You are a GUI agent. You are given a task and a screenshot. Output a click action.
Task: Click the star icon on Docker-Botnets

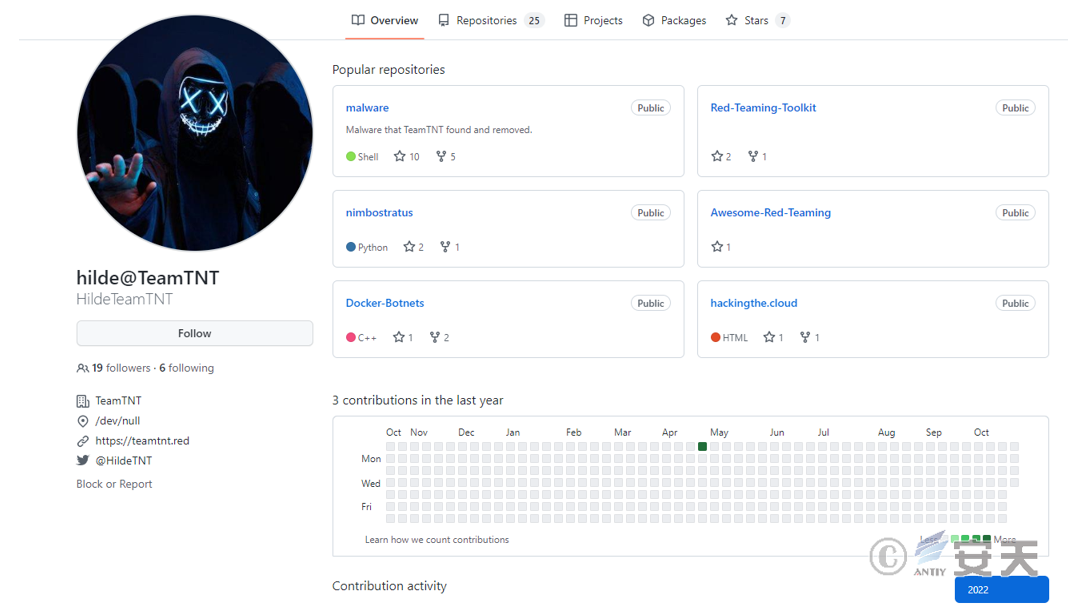399,337
